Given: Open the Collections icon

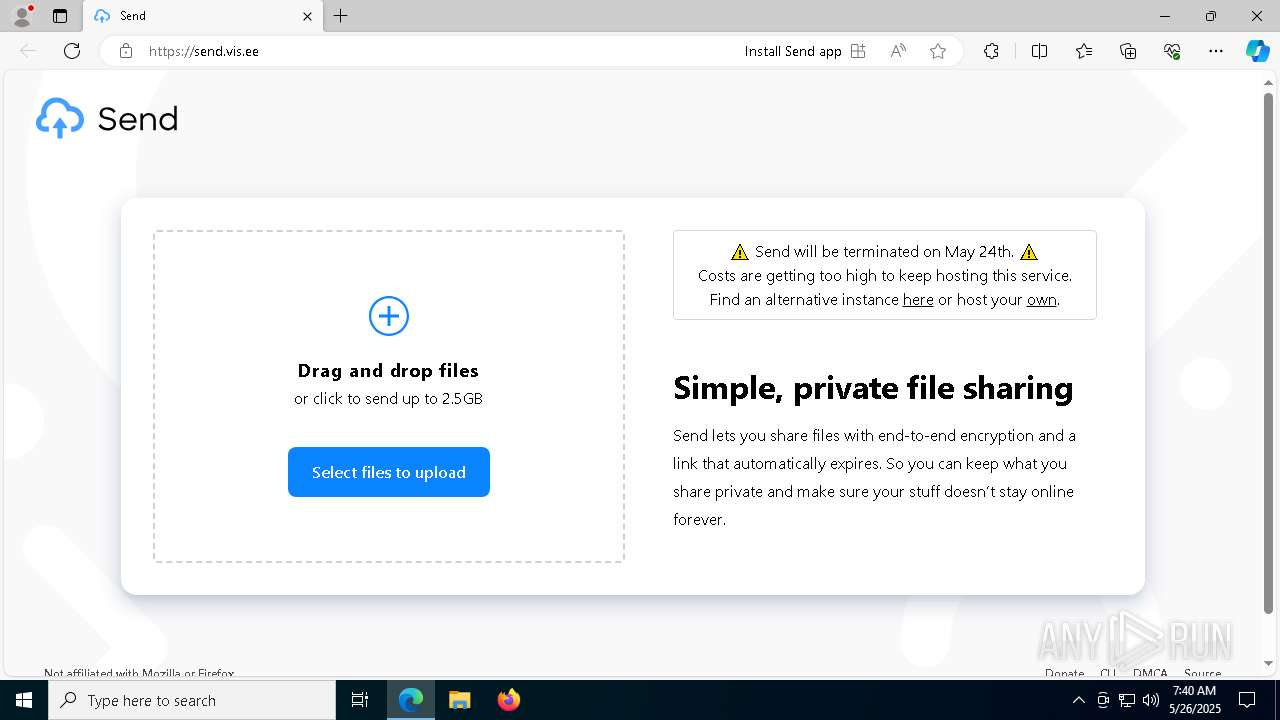Looking at the screenshot, I should coord(1128,51).
